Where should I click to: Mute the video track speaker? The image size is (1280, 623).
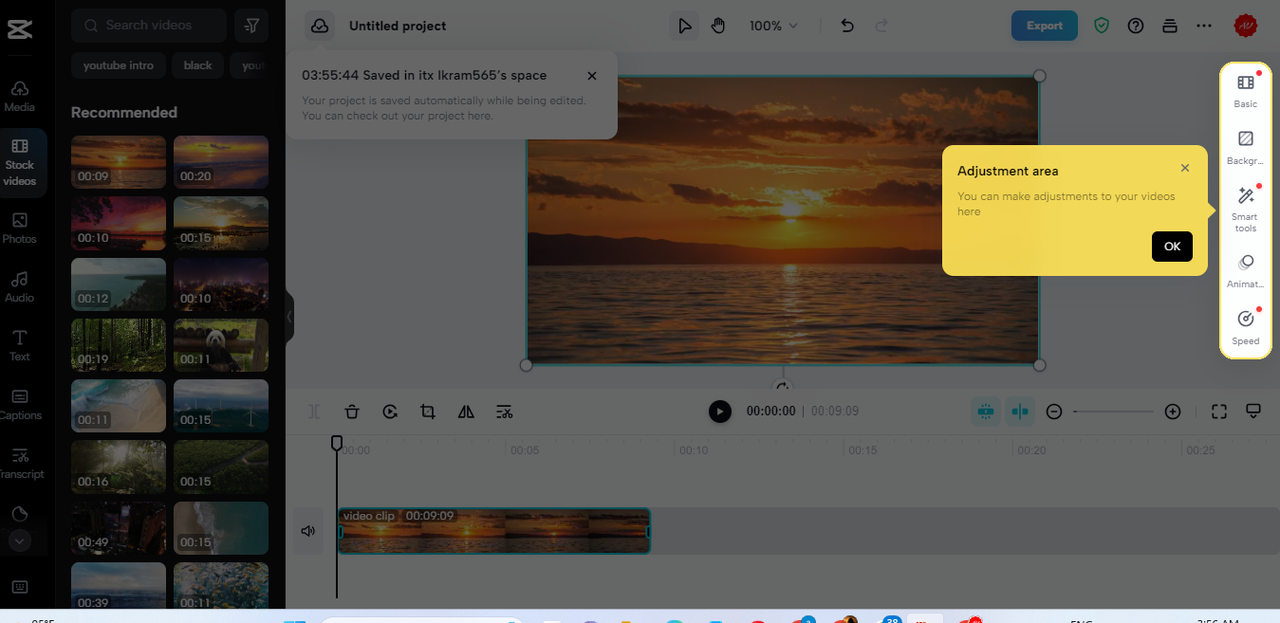tap(308, 531)
